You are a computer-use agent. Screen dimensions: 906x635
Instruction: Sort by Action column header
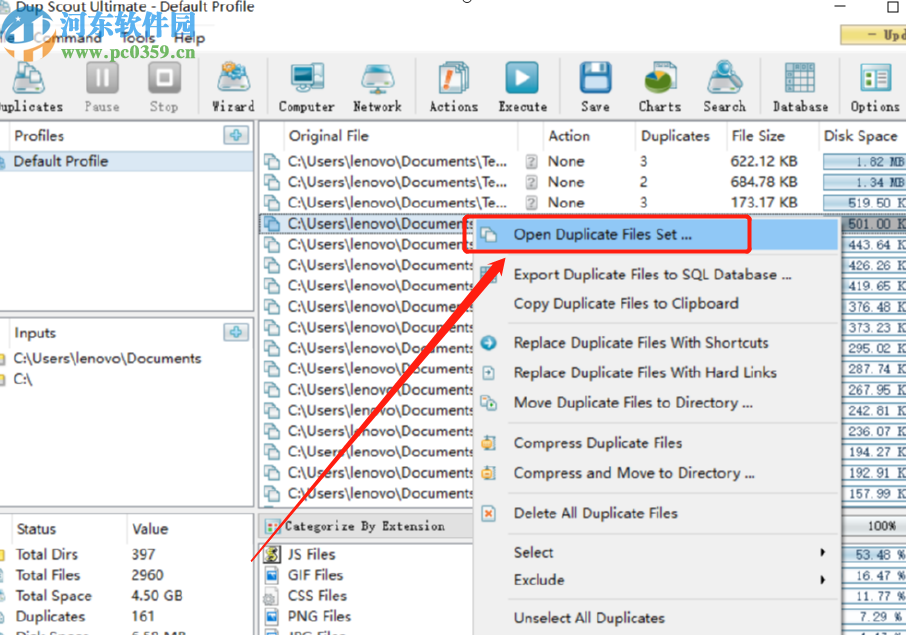(x=569, y=136)
